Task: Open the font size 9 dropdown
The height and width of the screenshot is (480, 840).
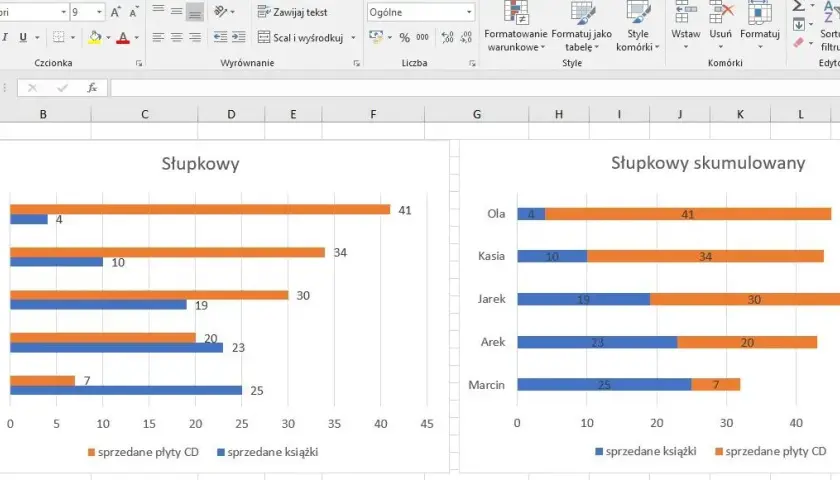Action: [99, 12]
